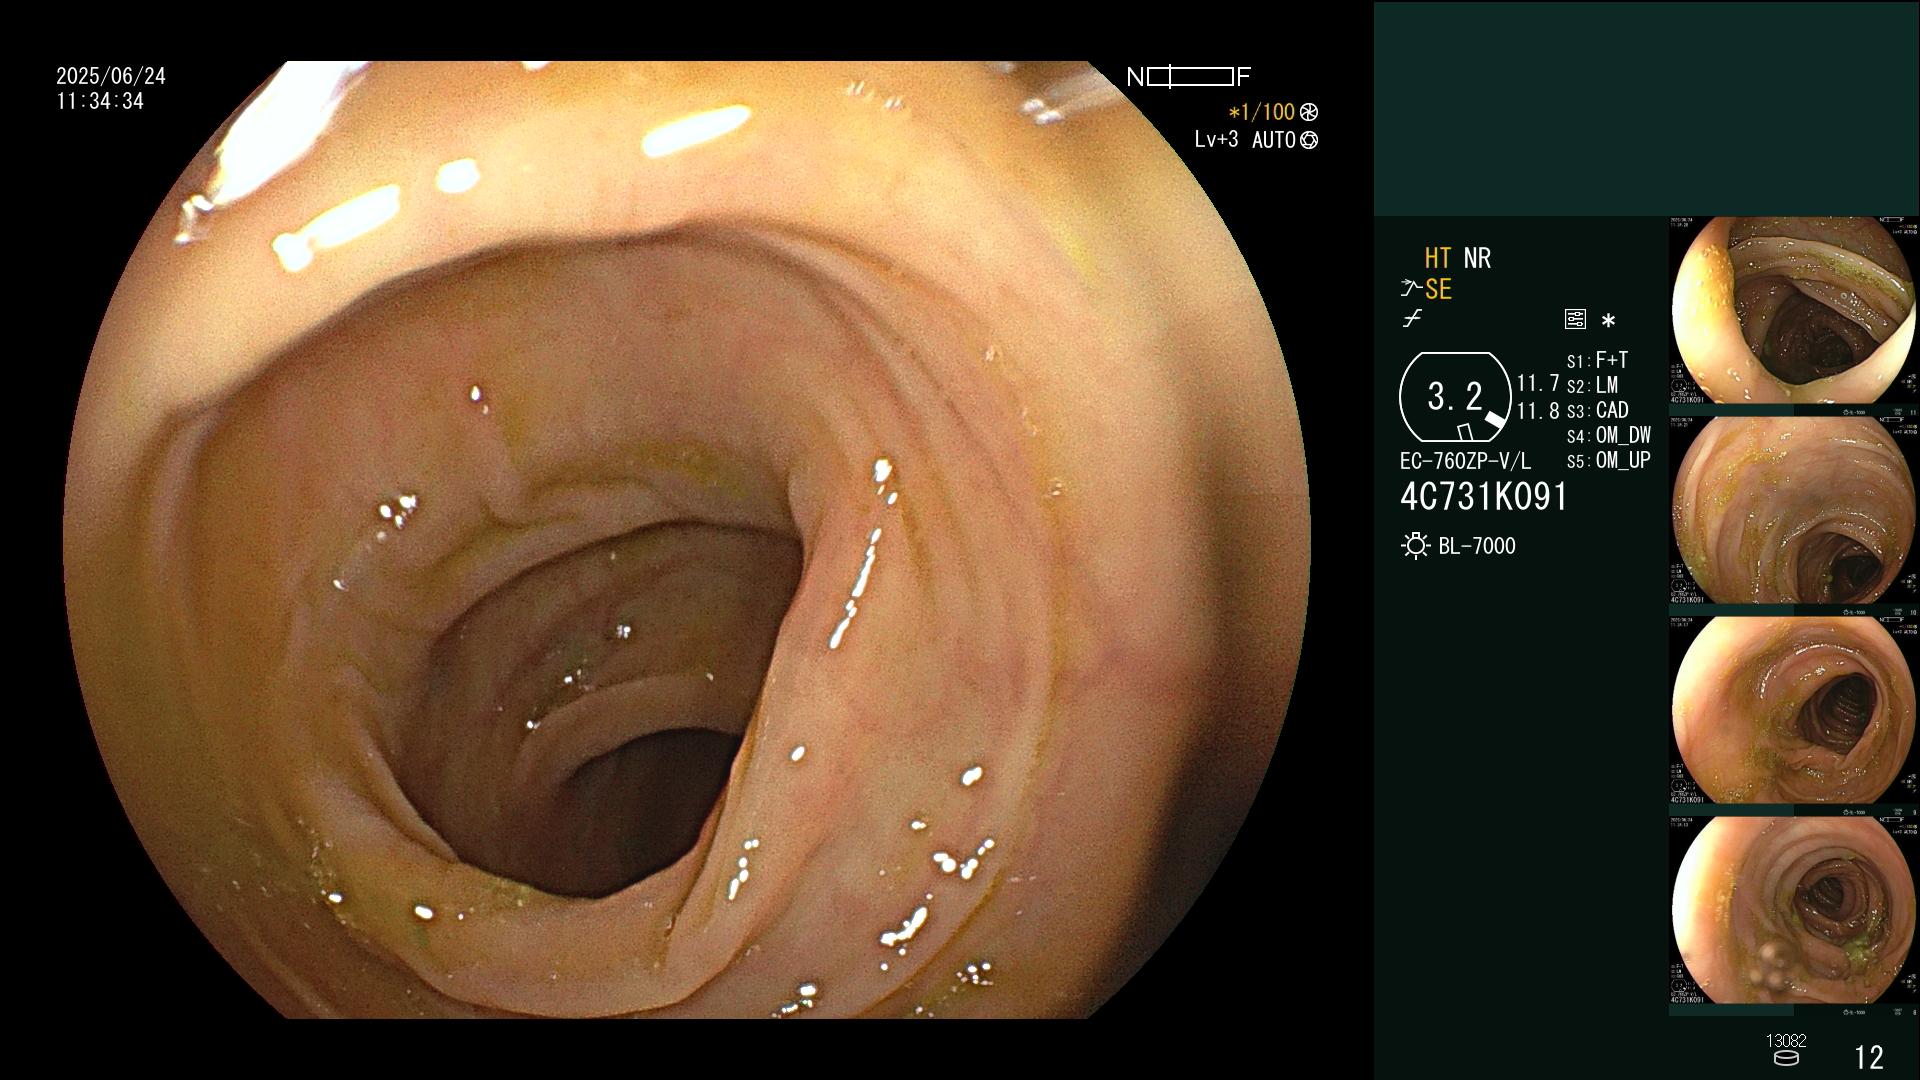This screenshot has height=1080, width=1920.
Task: Click the AUTO iris mode label
Action: [x=1273, y=140]
